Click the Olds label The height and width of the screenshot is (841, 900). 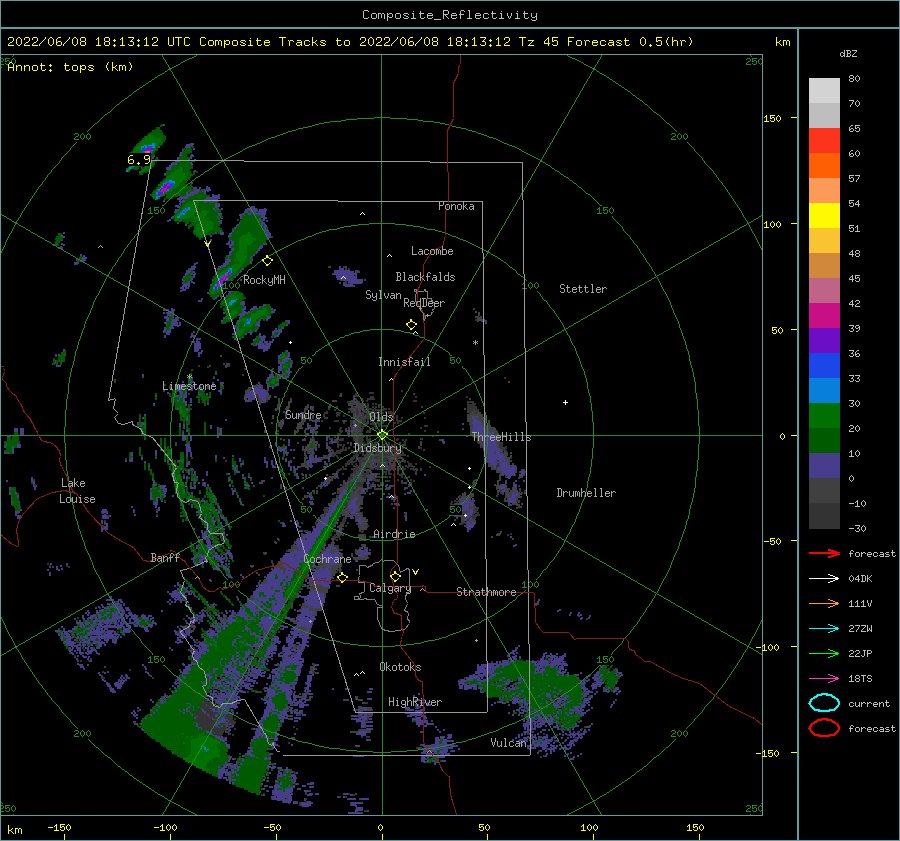click(x=381, y=417)
